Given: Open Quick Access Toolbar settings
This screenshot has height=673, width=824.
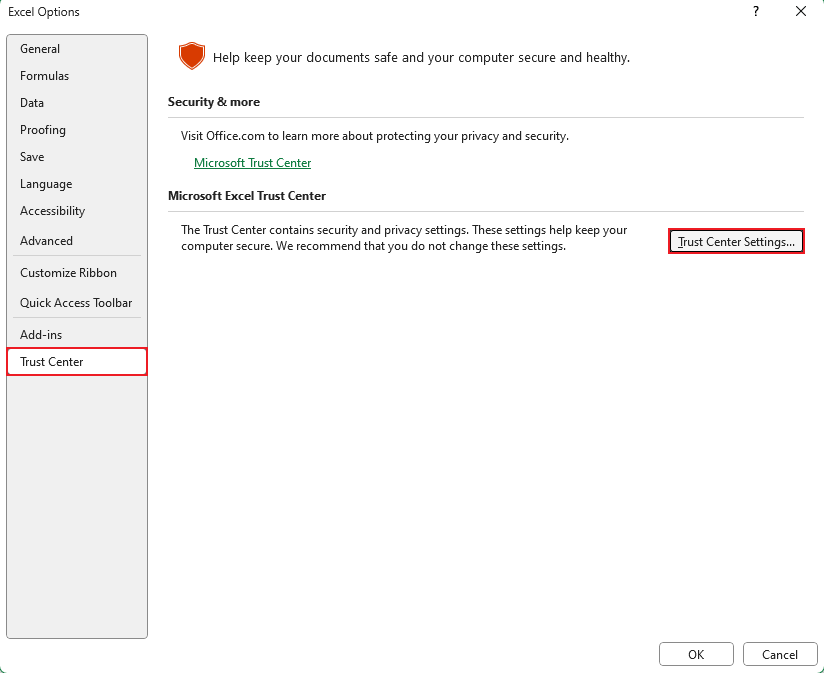Looking at the screenshot, I should pos(77,303).
